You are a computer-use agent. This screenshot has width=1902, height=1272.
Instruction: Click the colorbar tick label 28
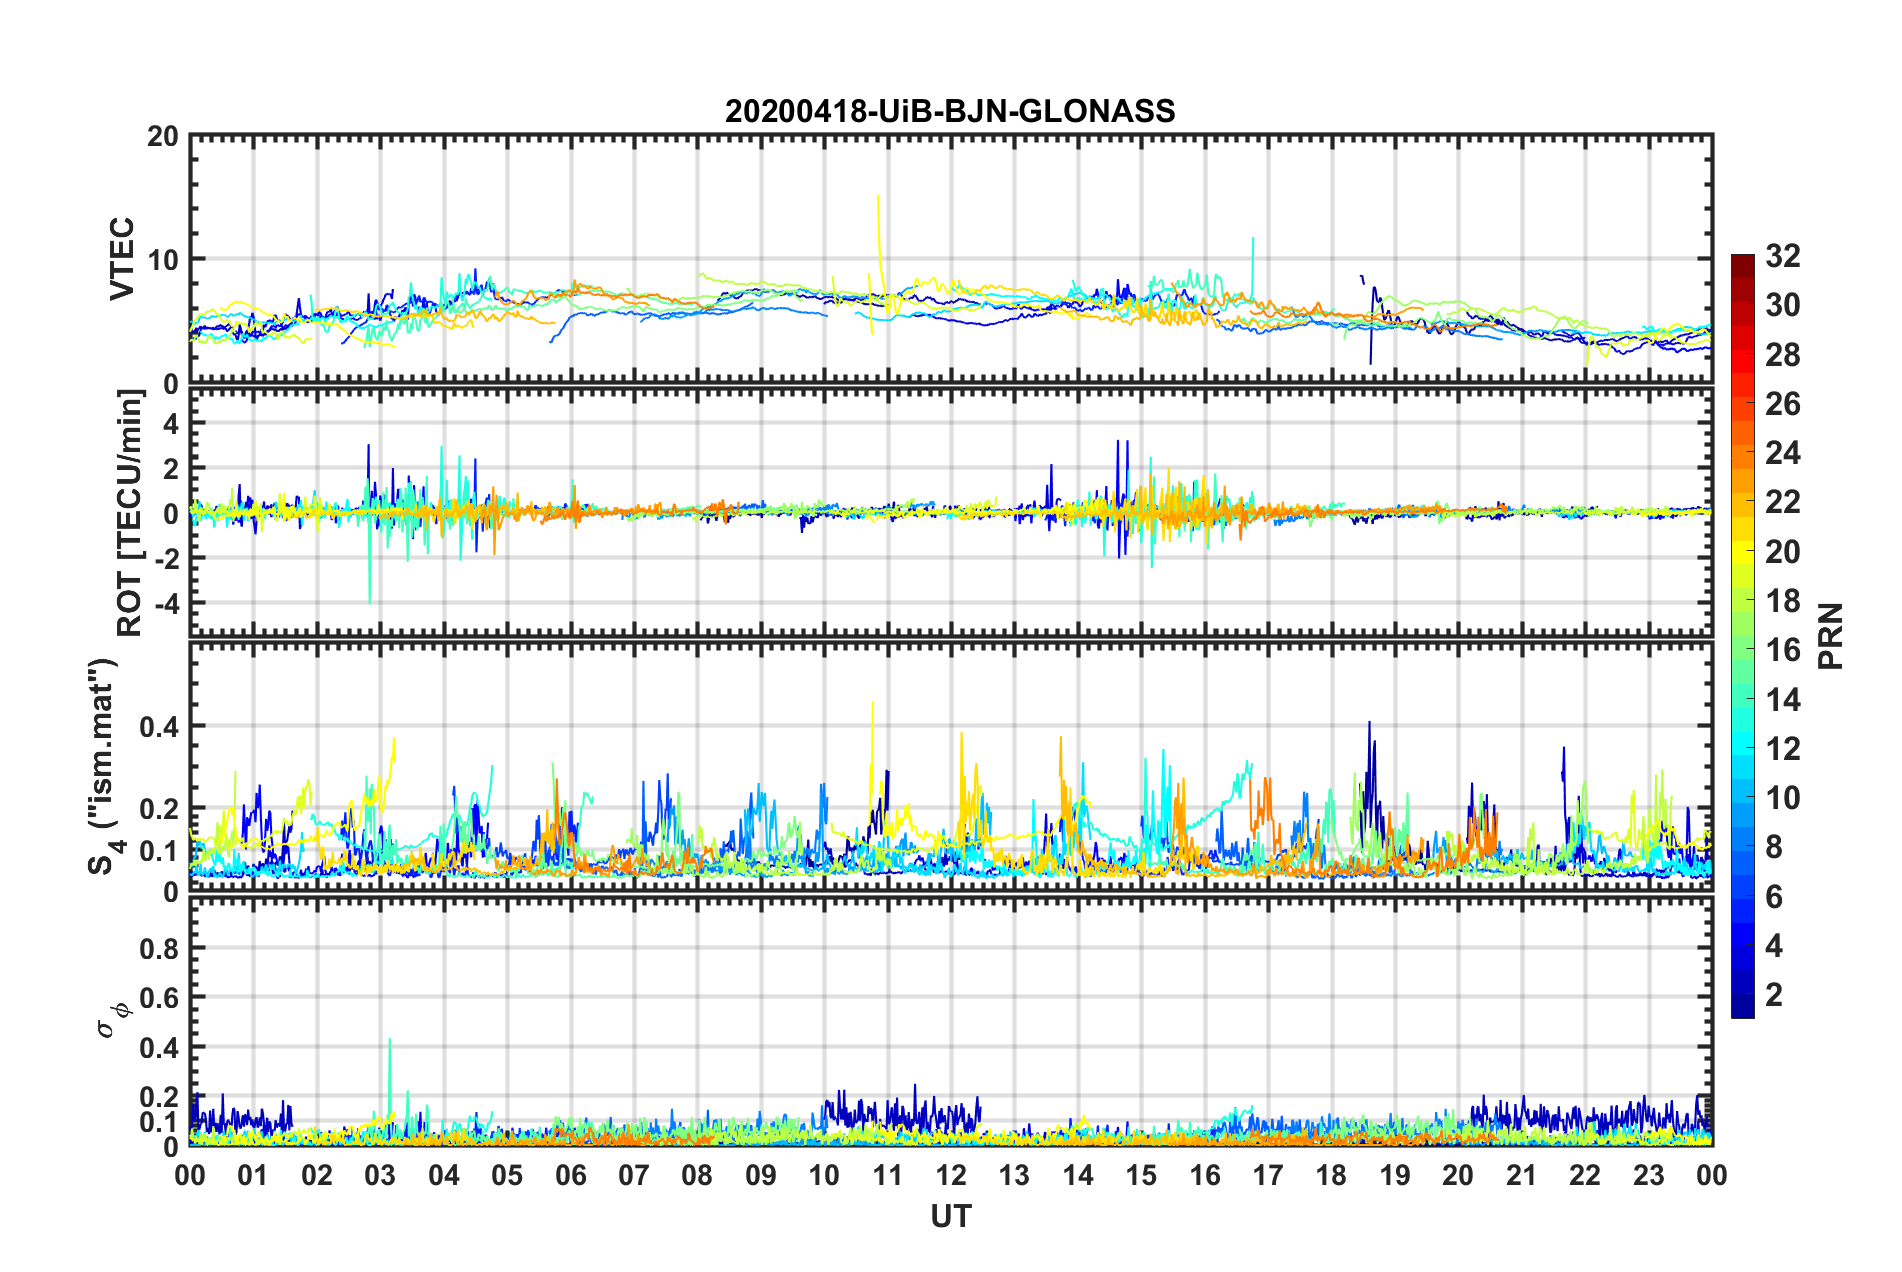tap(1782, 355)
